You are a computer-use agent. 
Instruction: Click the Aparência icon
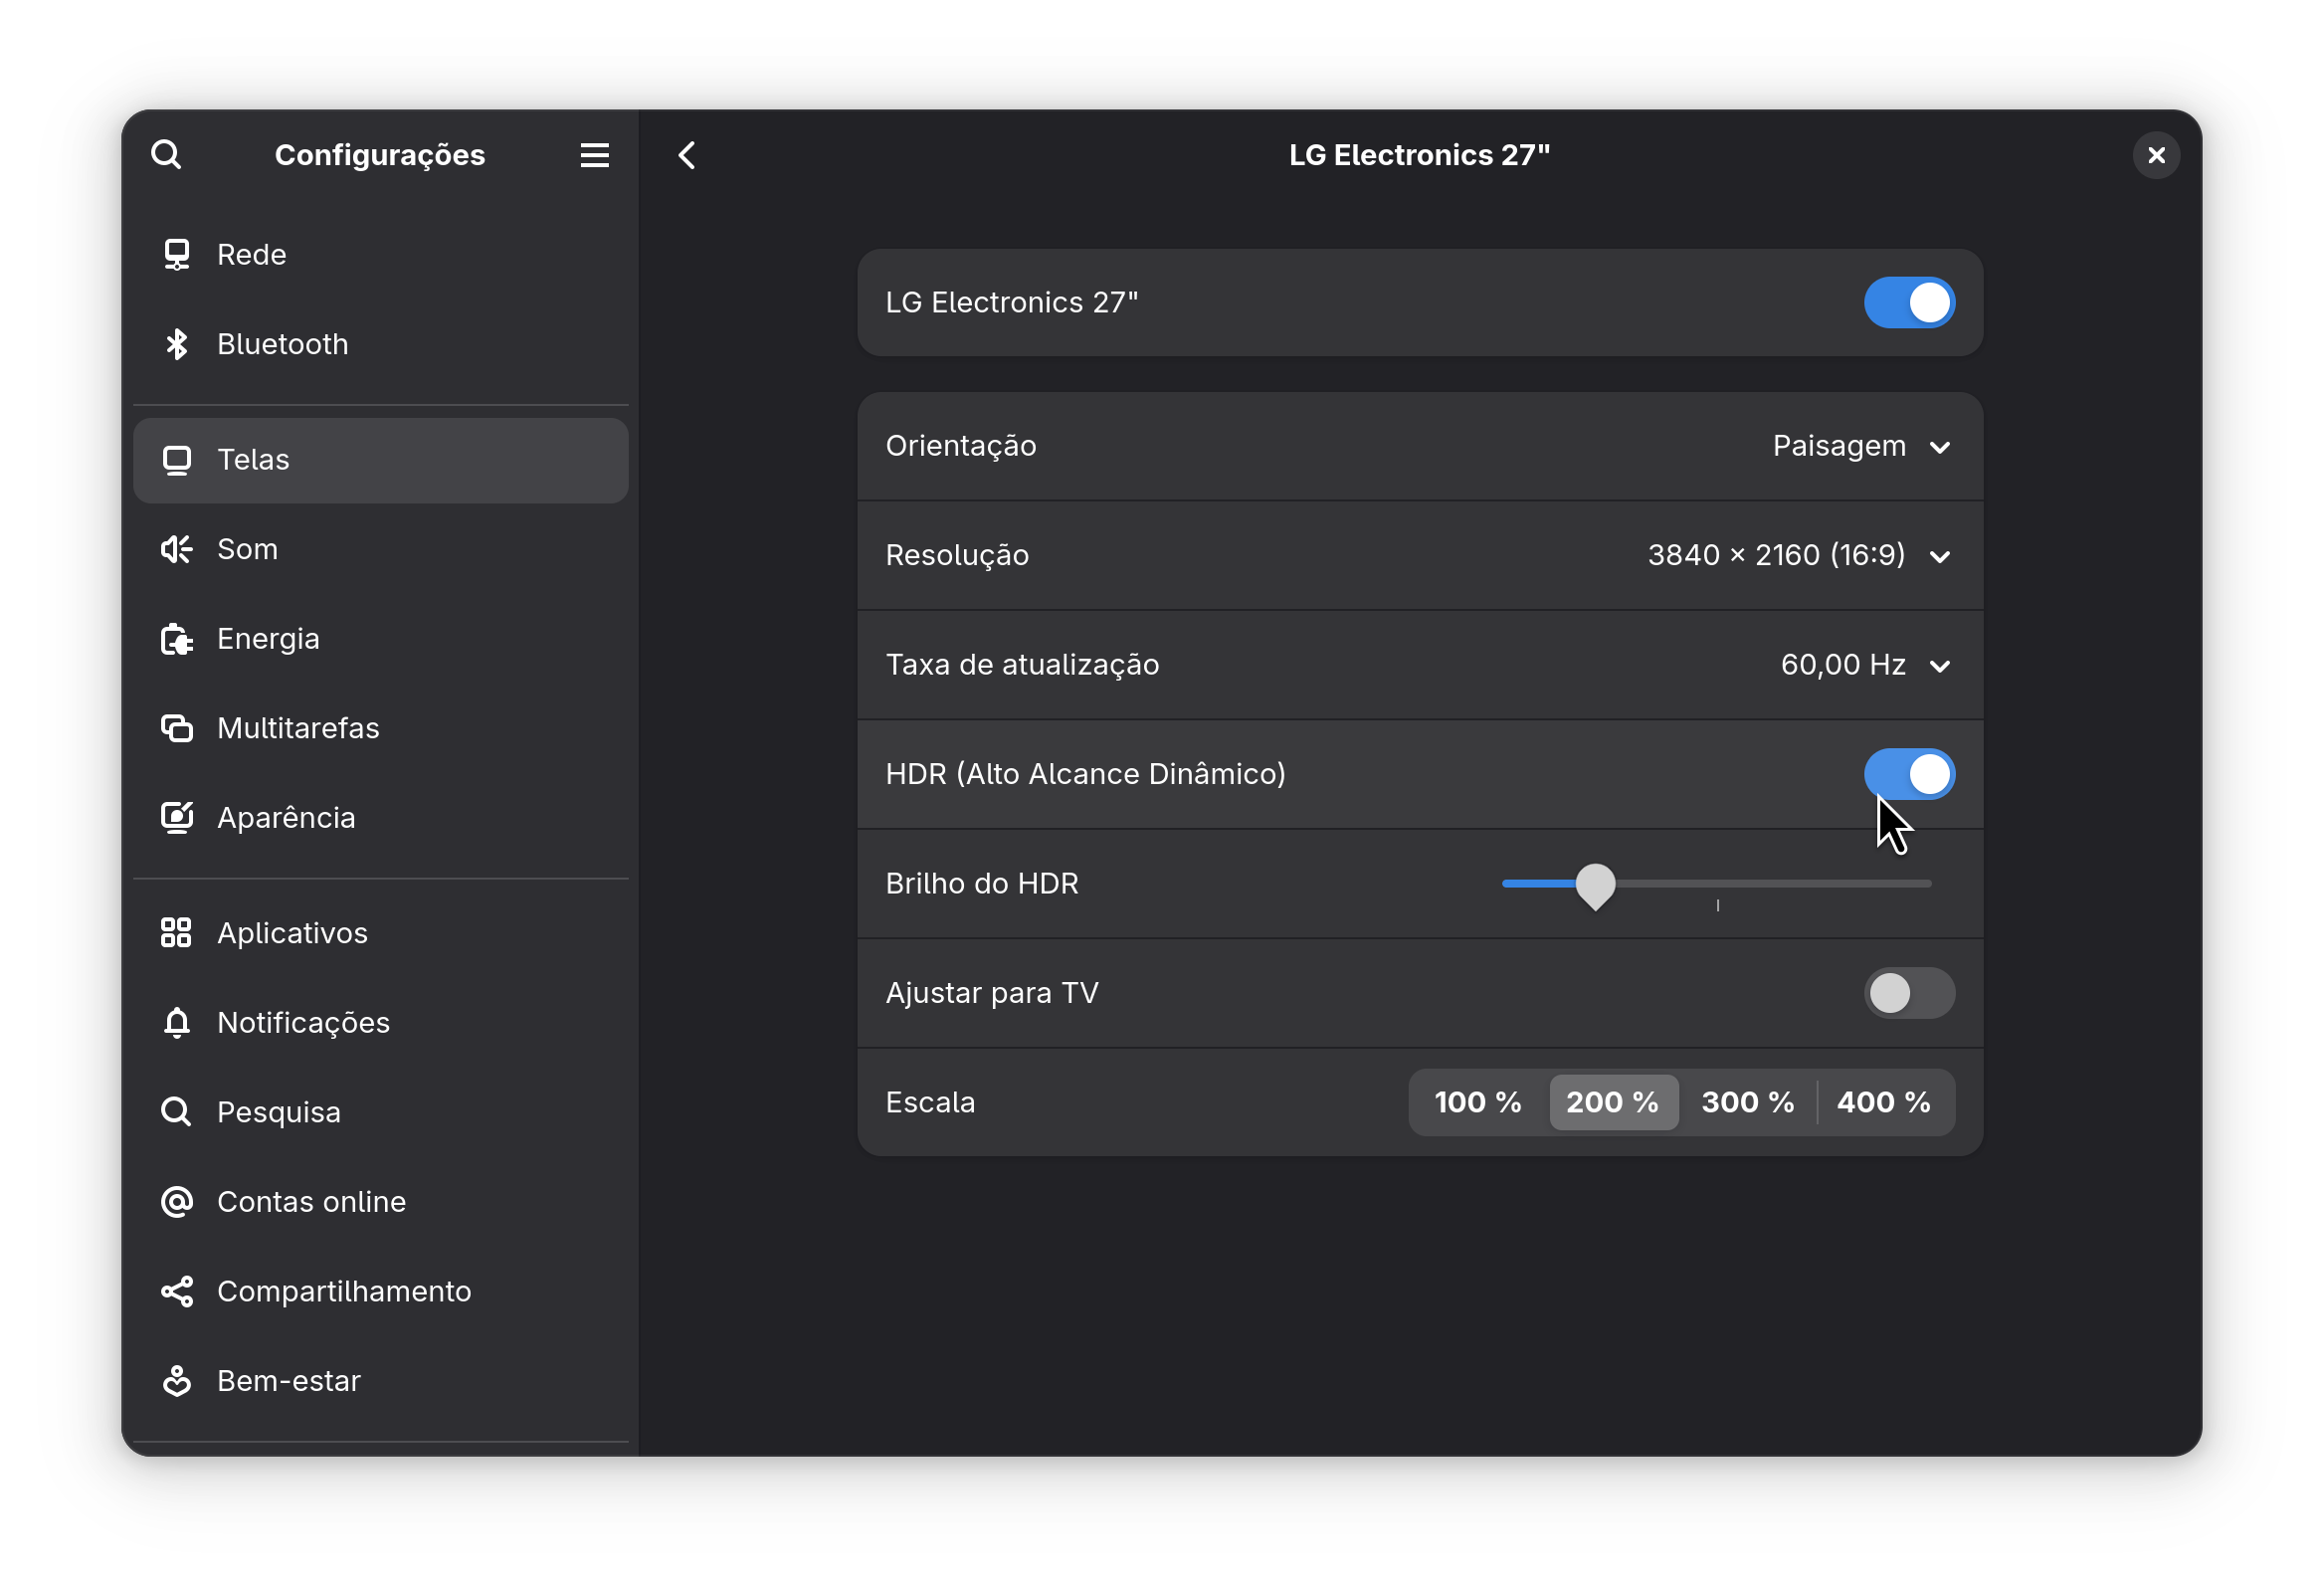pos(177,818)
